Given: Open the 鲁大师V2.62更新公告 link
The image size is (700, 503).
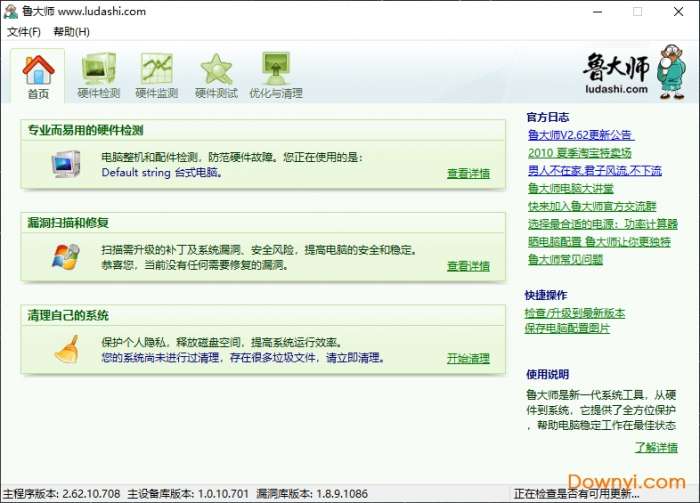Looking at the screenshot, I should [581, 135].
